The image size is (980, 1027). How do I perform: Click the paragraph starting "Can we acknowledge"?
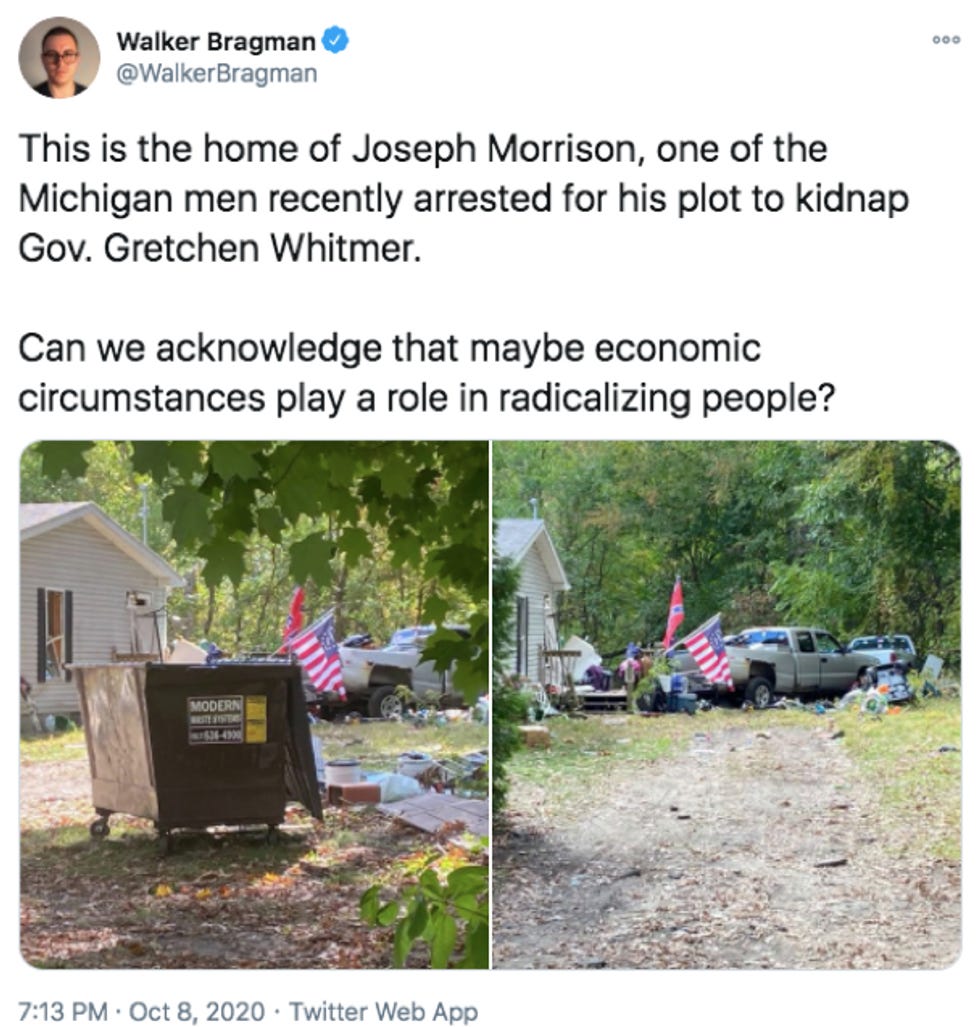(427, 373)
